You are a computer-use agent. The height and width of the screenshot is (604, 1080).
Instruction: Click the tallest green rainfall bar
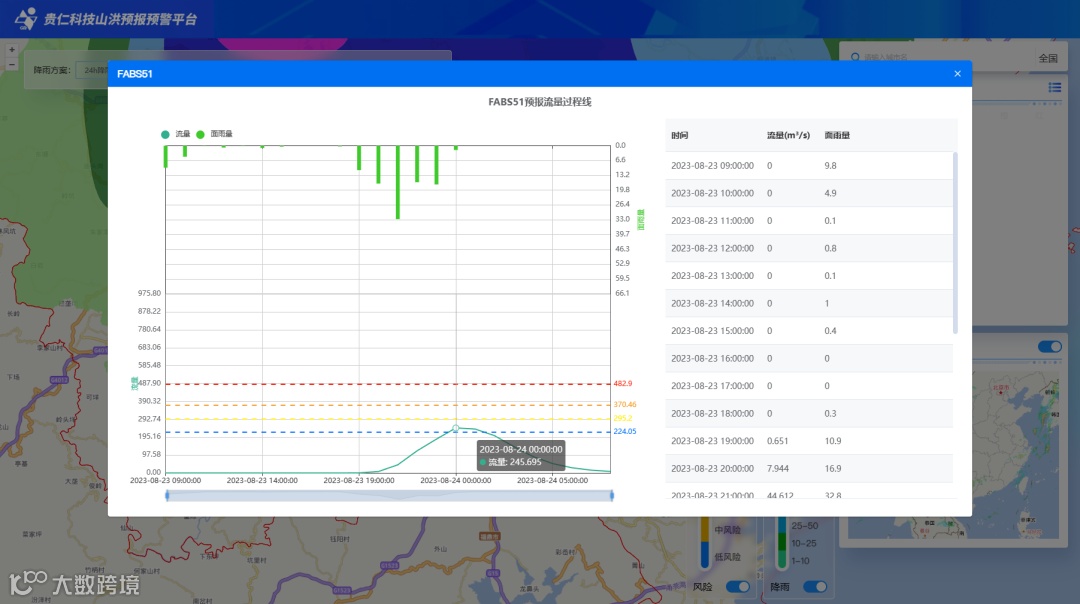(397, 183)
